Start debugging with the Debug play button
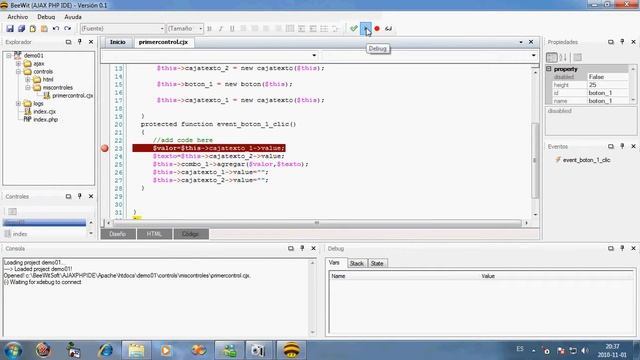Image resolution: width=640 pixels, height=360 pixels. tap(366, 29)
